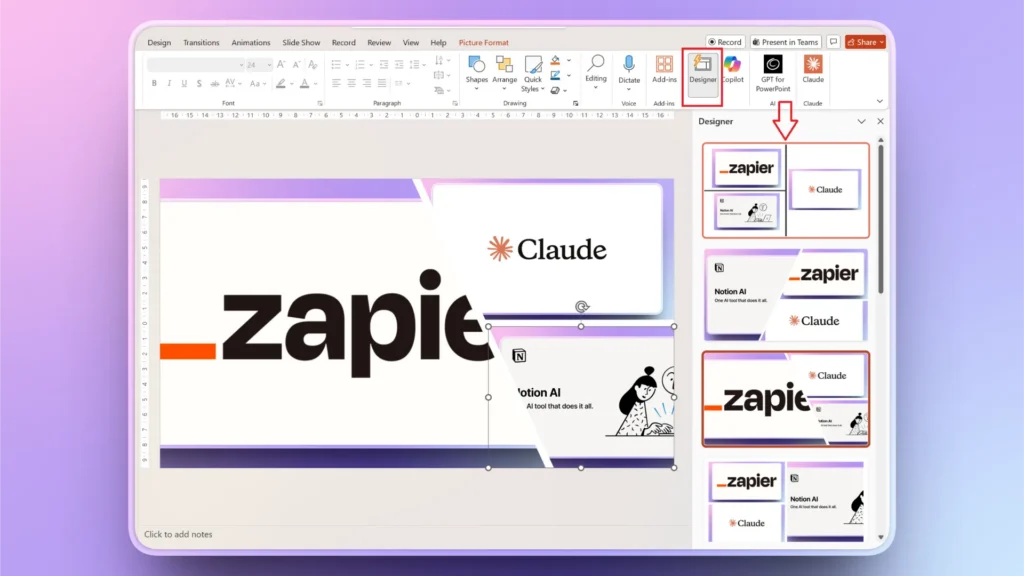Switch to the Transitions tab
The width and height of the screenshot is (1024, 576).
(x=201, y=42)
